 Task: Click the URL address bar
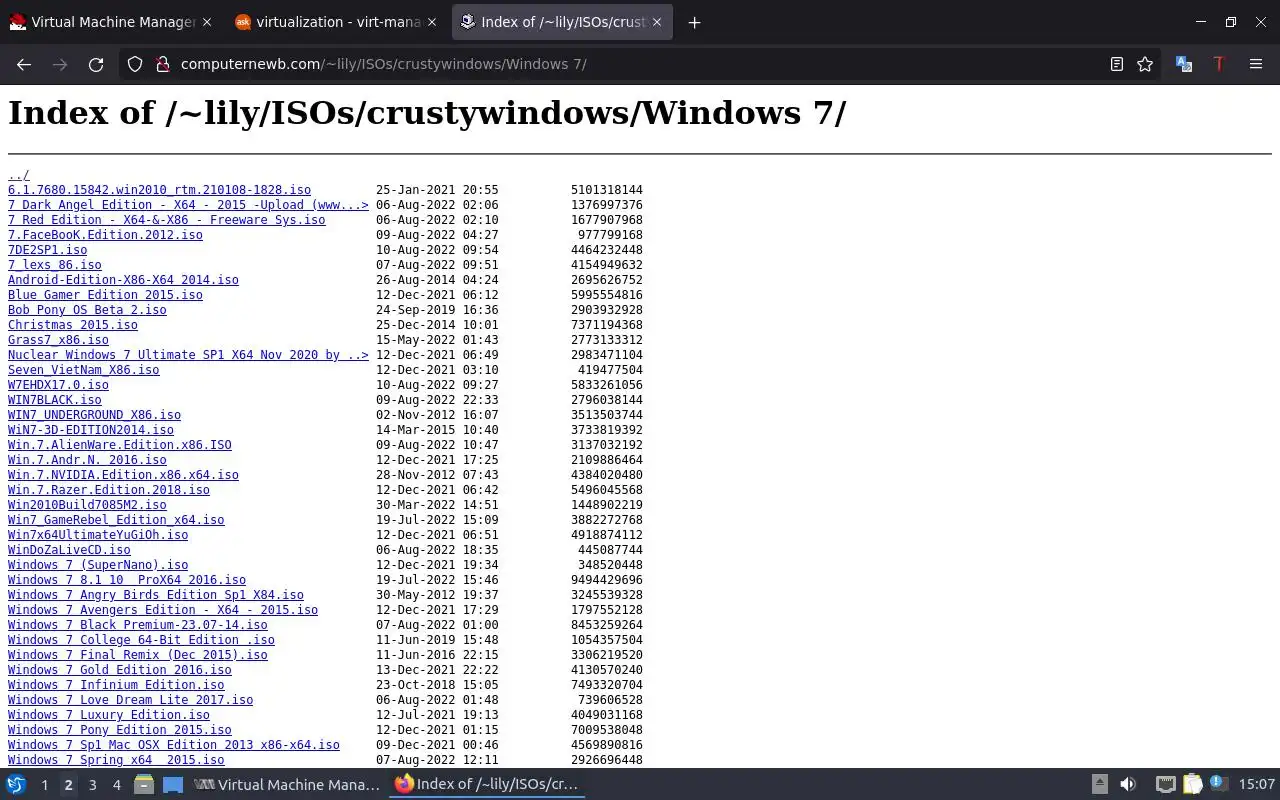pos(640,64)
